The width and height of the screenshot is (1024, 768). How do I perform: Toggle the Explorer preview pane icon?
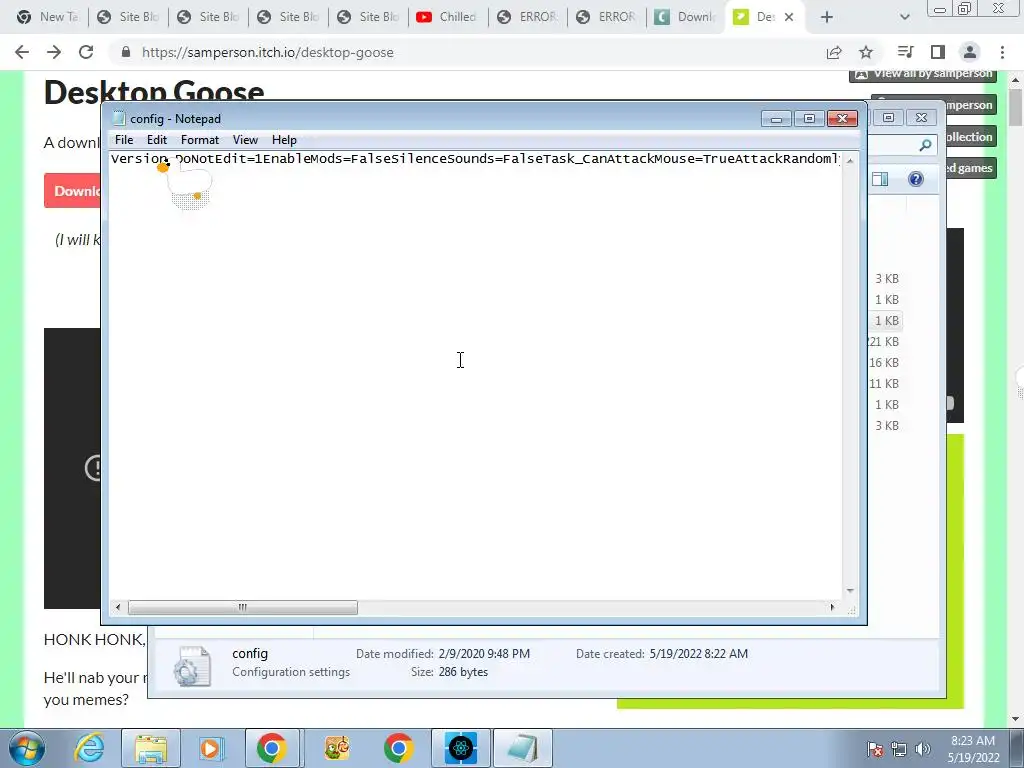click(880, 179)
